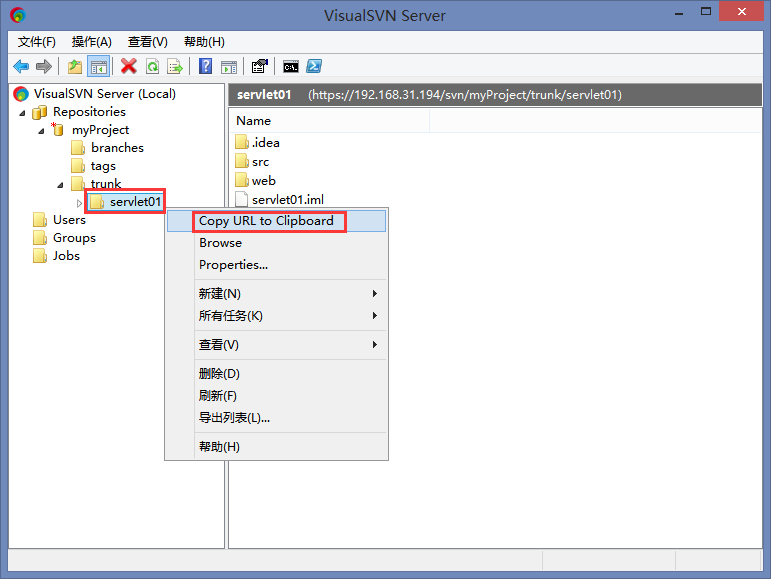This screenshot has width=771, height=579.
Task: Choose Properties... from the context menu
Action: [x=276, y=265]
